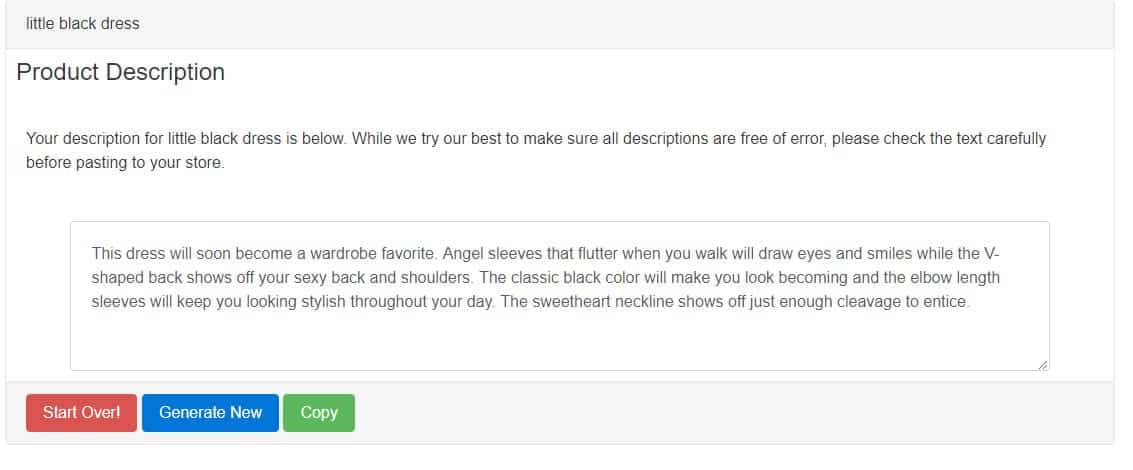1133x470 pixels.
Task: Click the little black dress panel header
Action: click(x=560, y=24)
